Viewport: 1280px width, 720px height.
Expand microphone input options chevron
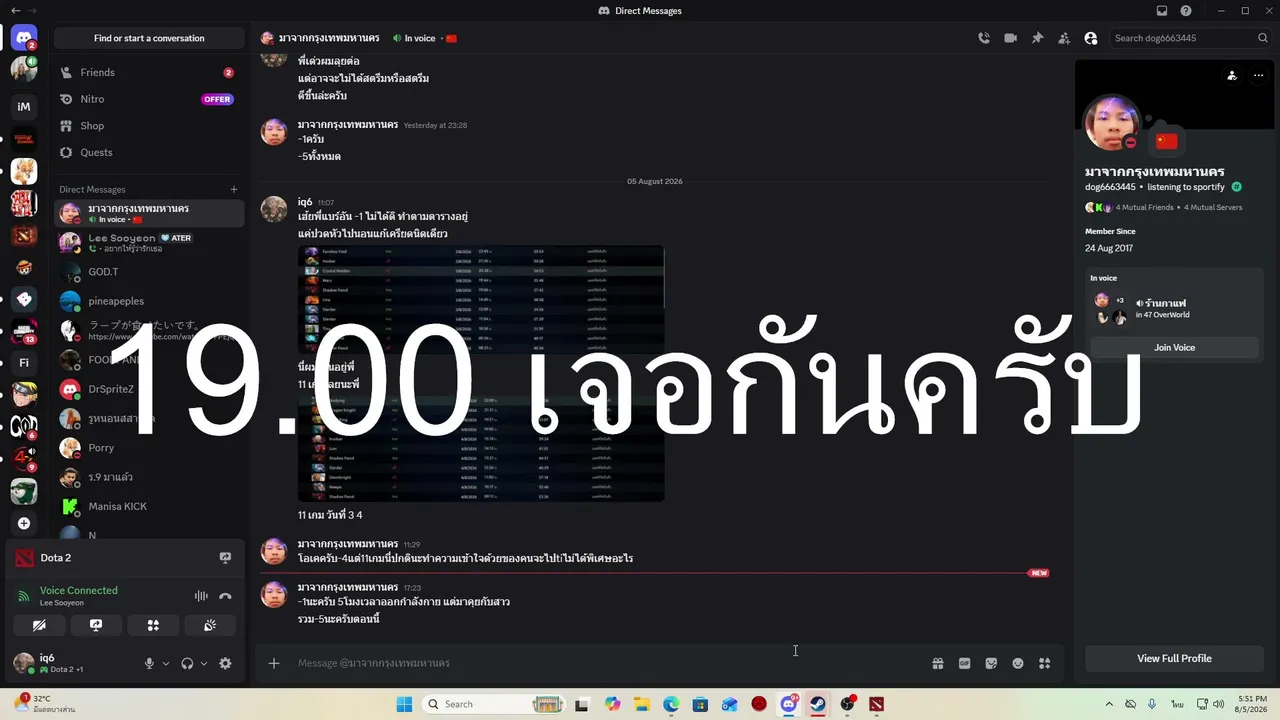(166, 663)
